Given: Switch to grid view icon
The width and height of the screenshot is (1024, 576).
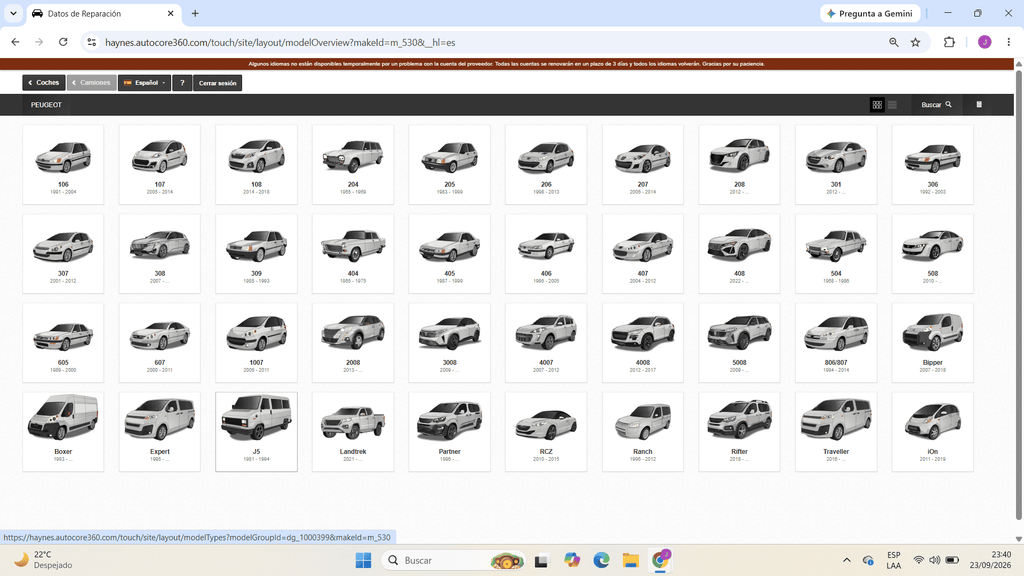Looking at the screenshot, I should click(x=877, y=104).
